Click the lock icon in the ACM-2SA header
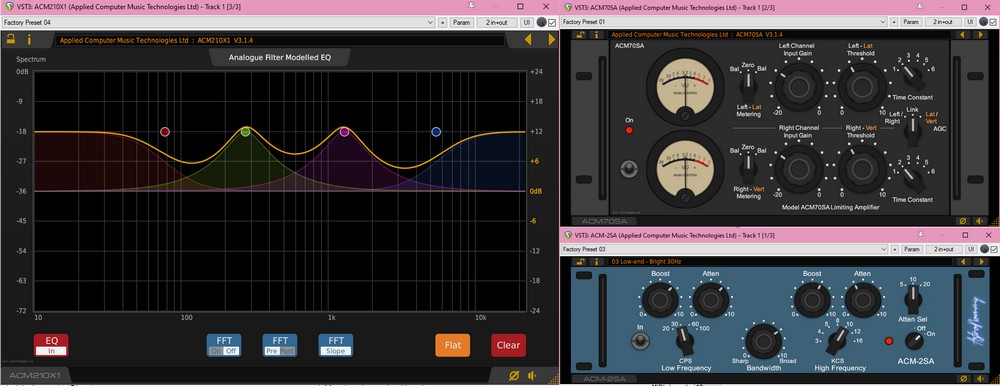This screenshot has height=386, width=1000. [580, 262]
